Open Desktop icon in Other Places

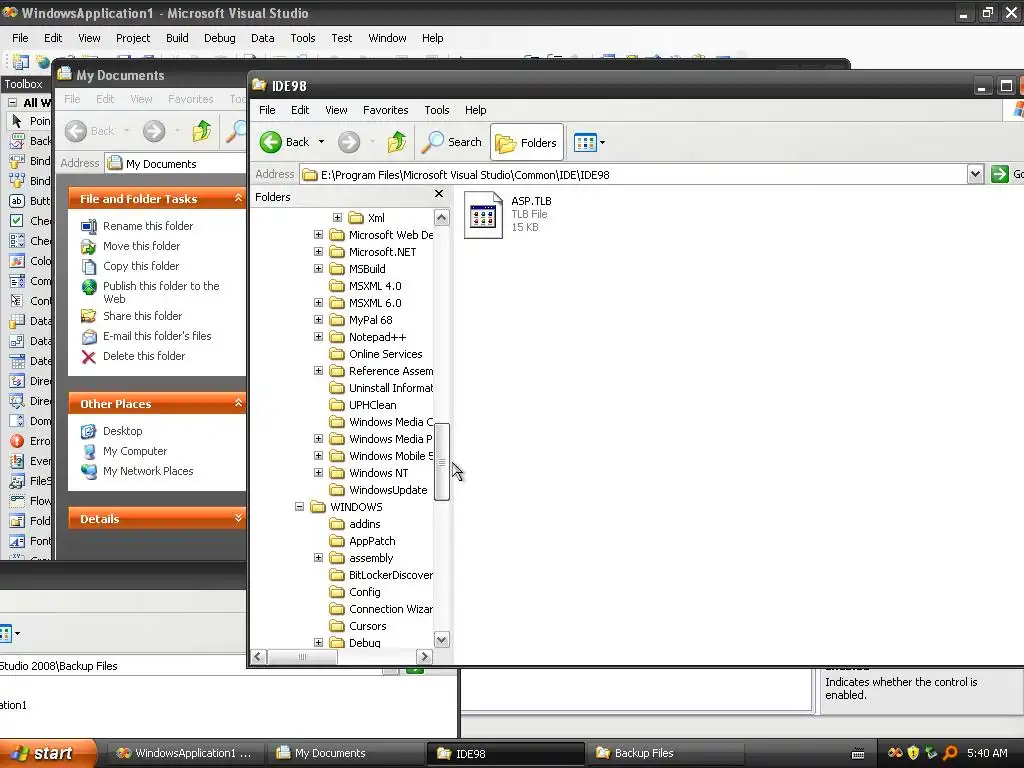(89, 431)
